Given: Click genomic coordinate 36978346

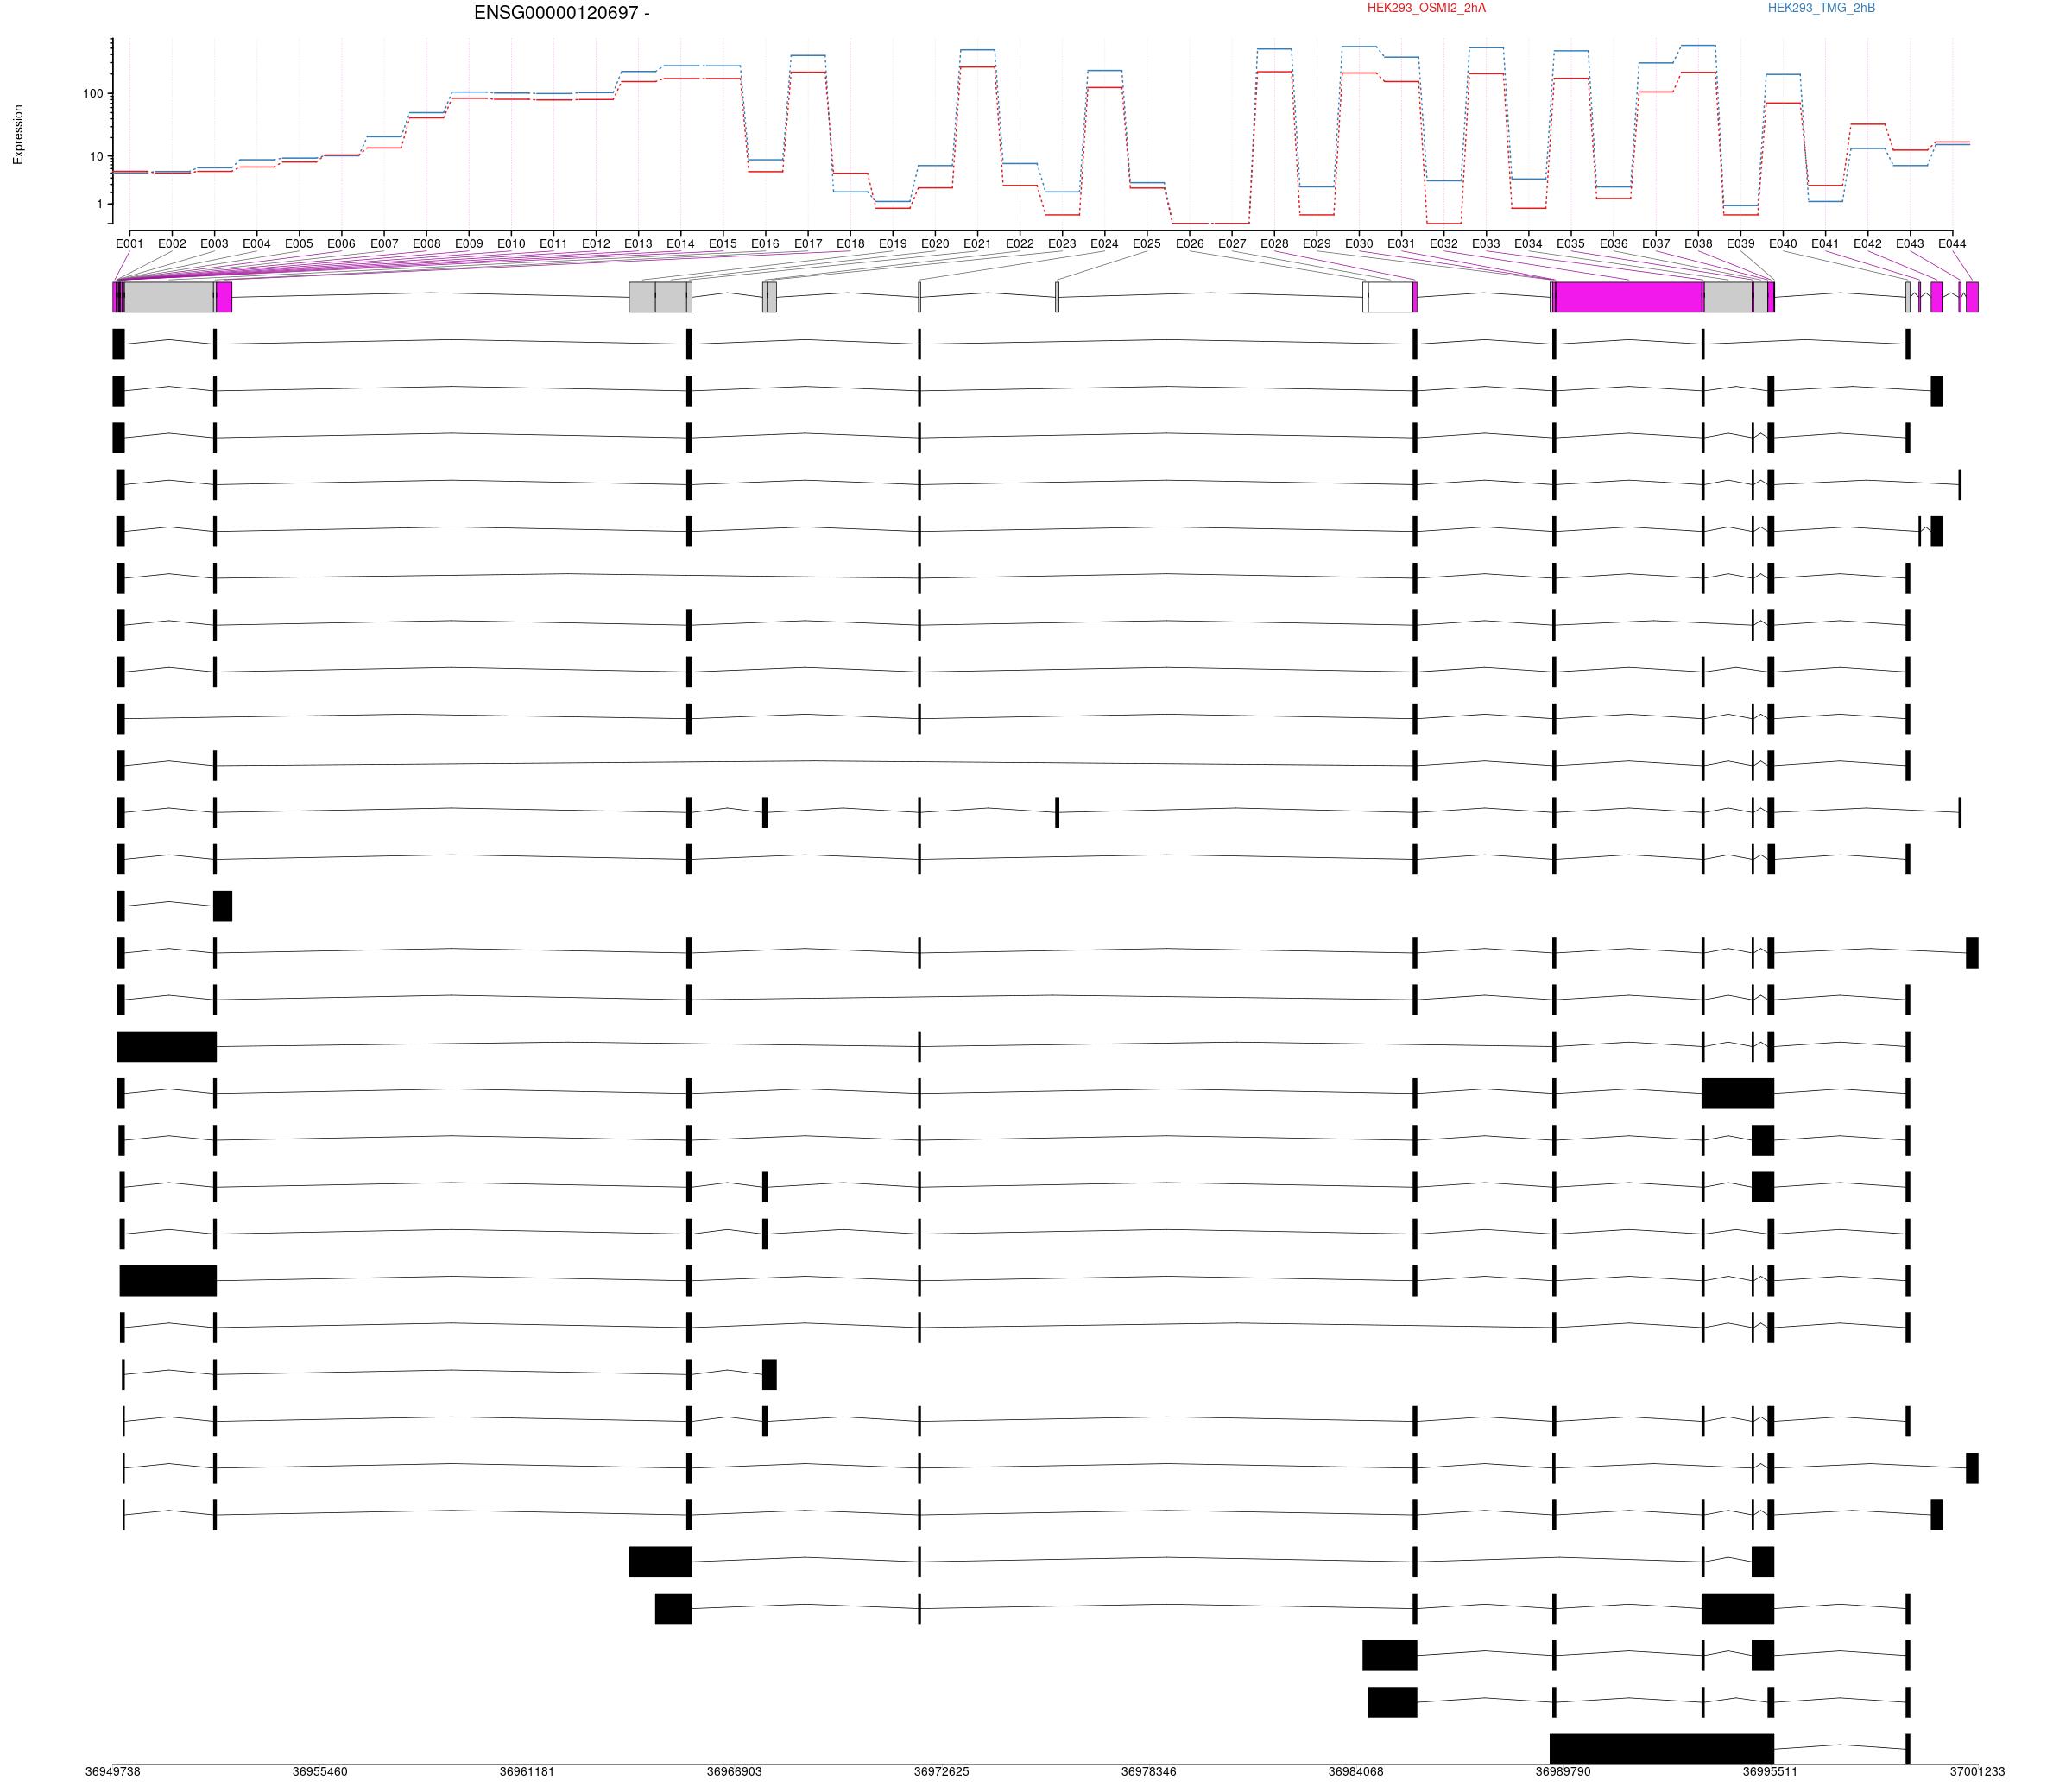Looking at the screenshot, I should point(1148,1771).
